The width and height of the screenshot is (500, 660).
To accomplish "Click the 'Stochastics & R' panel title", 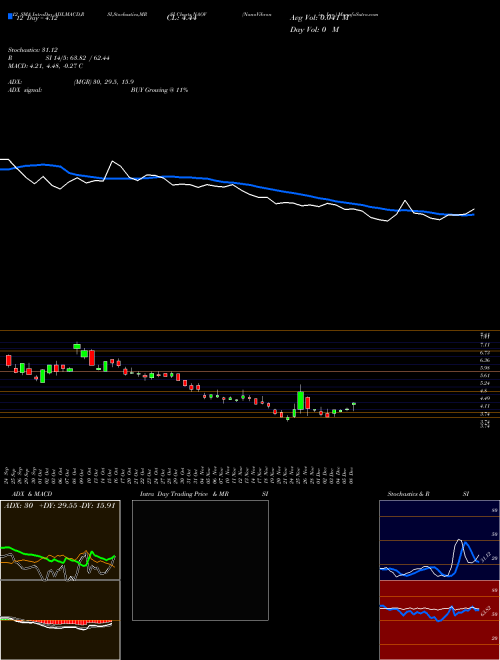I will coord(408,494).
